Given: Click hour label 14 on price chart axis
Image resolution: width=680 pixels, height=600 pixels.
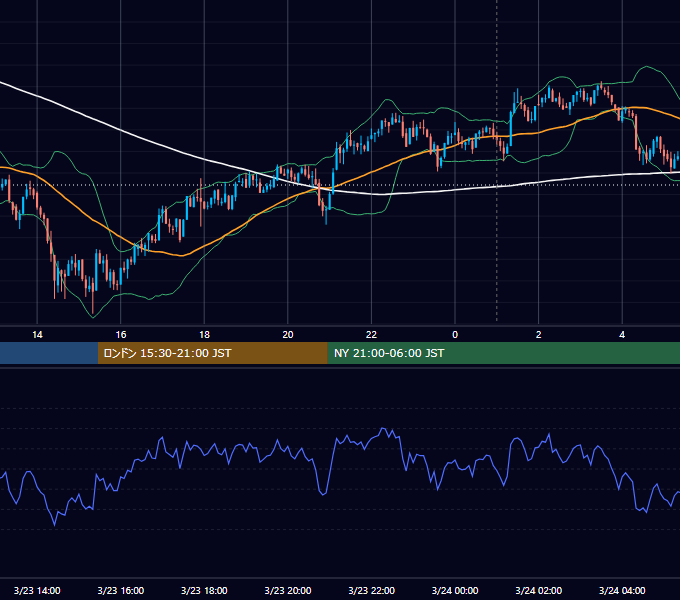Looking at the screenshot, I should coord(37,335).
